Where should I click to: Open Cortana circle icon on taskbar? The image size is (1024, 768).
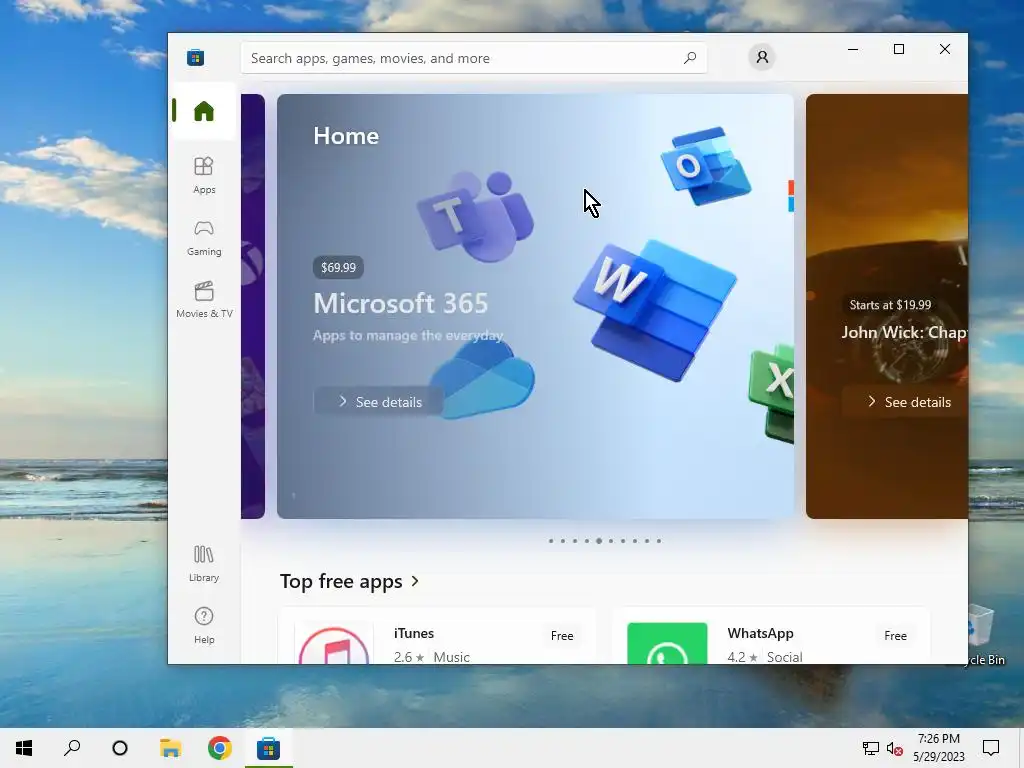tap(120, 748)
